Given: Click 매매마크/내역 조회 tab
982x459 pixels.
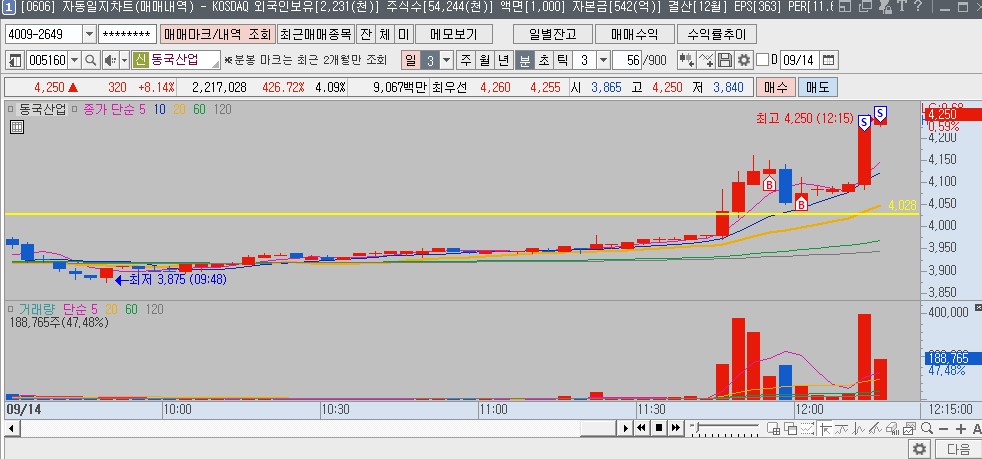Looking at the screenshot, I should pyautogui.click(x=218, y=34).
